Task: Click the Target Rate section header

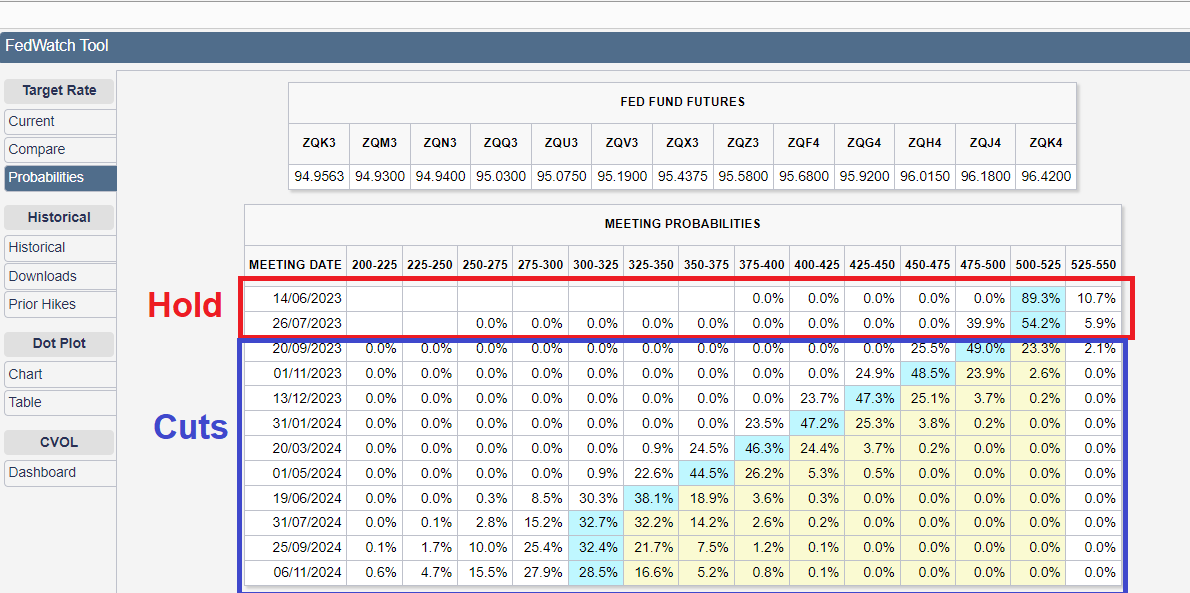Action: tap(59, 90)
